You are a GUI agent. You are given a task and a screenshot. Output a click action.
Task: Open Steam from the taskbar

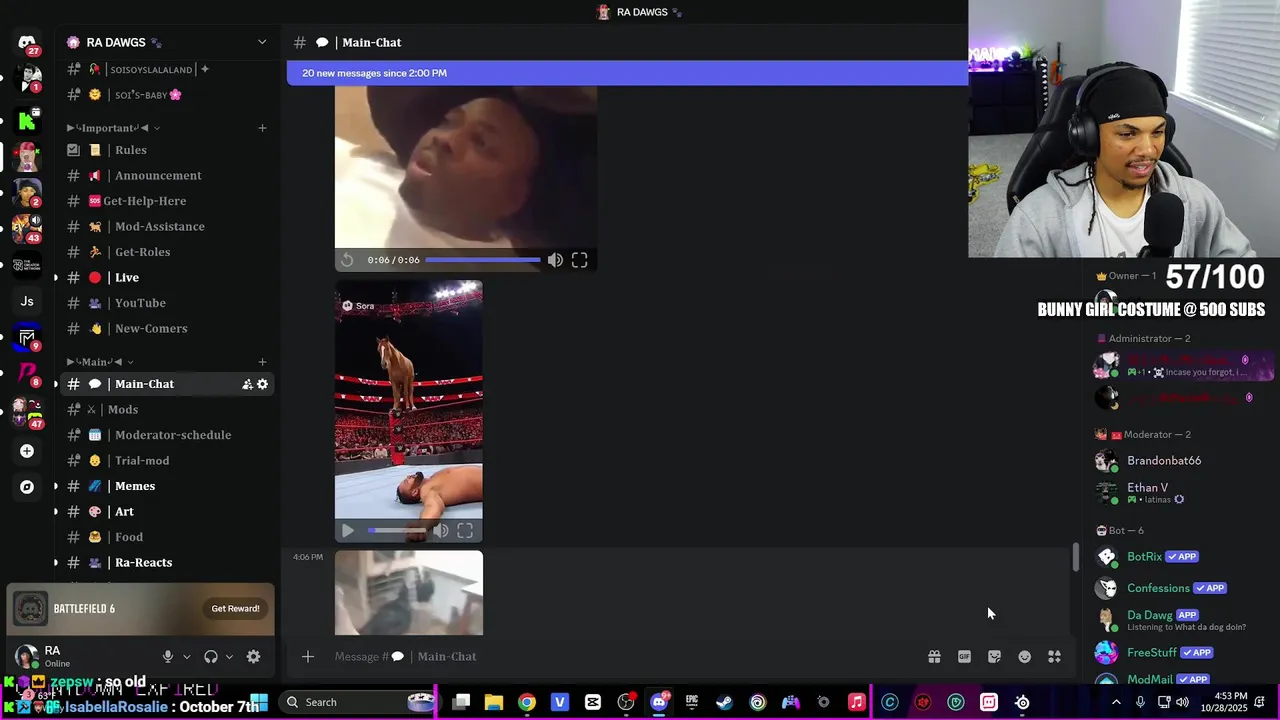coord(724,702)
